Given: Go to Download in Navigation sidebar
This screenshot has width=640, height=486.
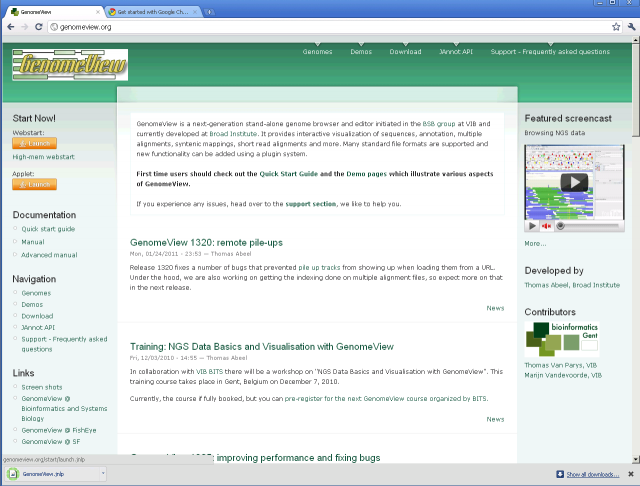Looking at the screenshot, I should tap(37, 316).
